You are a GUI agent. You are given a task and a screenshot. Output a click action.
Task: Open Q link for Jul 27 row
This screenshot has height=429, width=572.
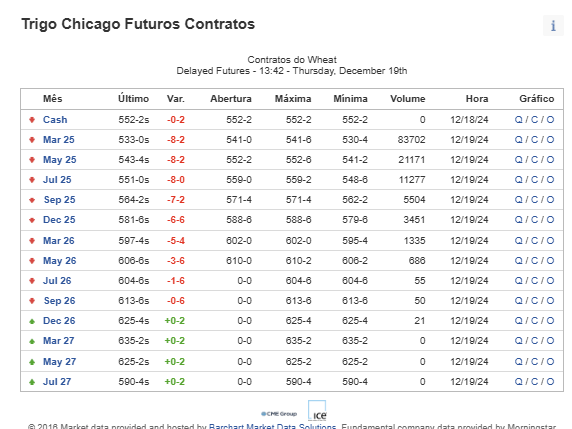(x=518, y=382)
